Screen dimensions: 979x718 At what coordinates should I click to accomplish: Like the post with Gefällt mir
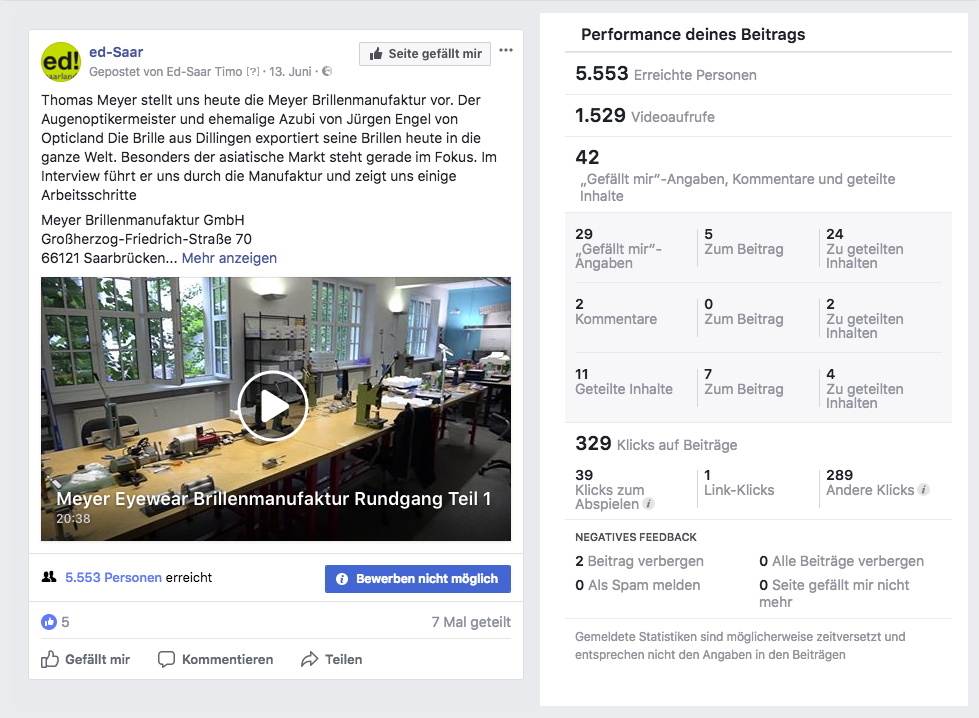[86, 659]
